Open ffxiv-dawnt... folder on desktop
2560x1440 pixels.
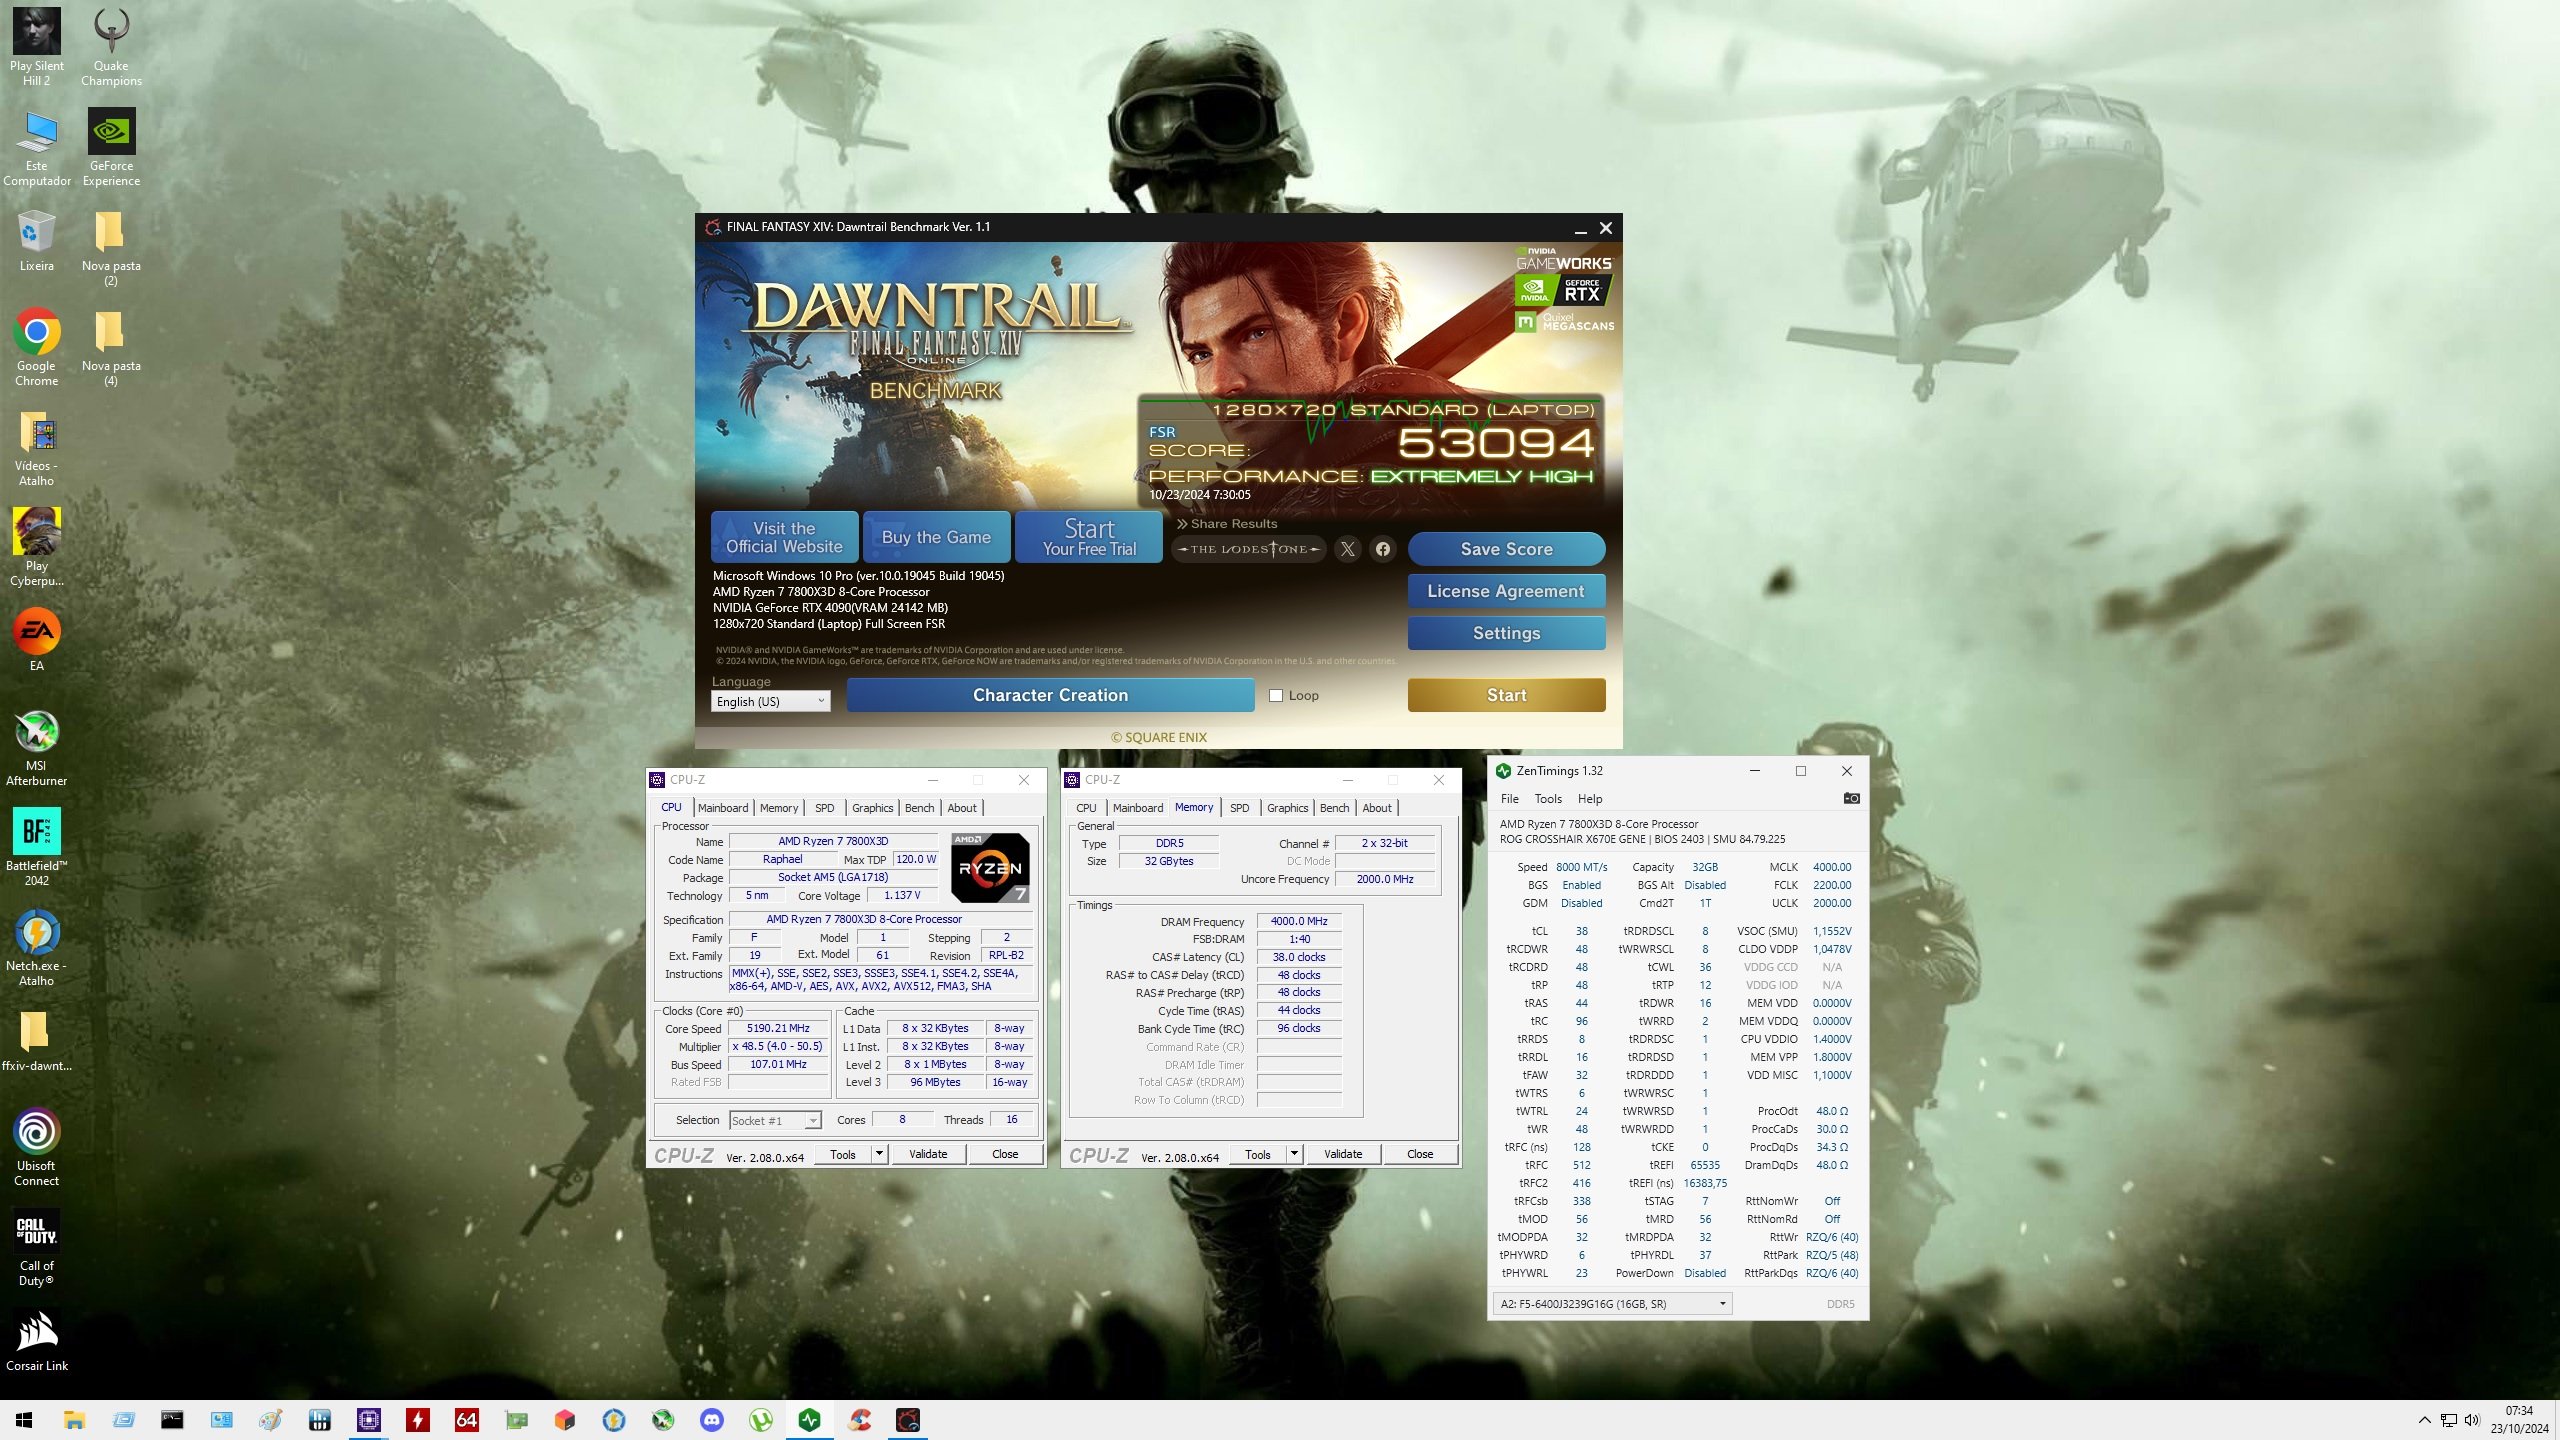[x=36, y=1041]
